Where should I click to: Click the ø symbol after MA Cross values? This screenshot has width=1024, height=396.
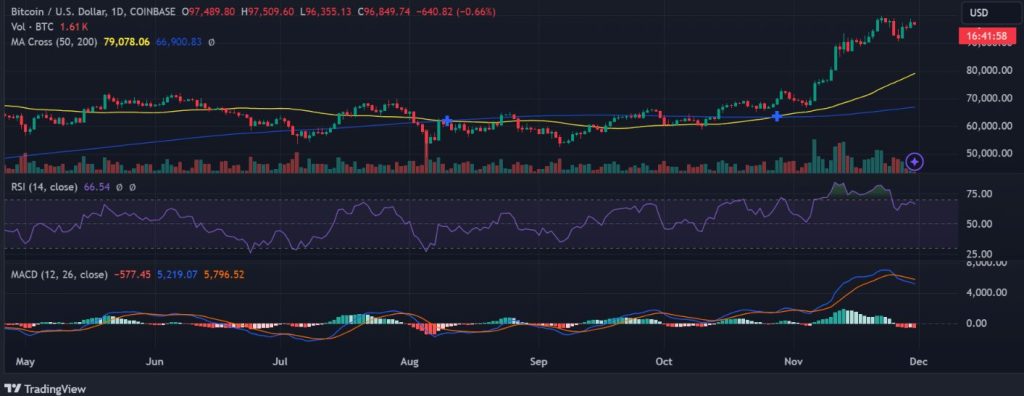pyautogui.click(x=211, y=42)
